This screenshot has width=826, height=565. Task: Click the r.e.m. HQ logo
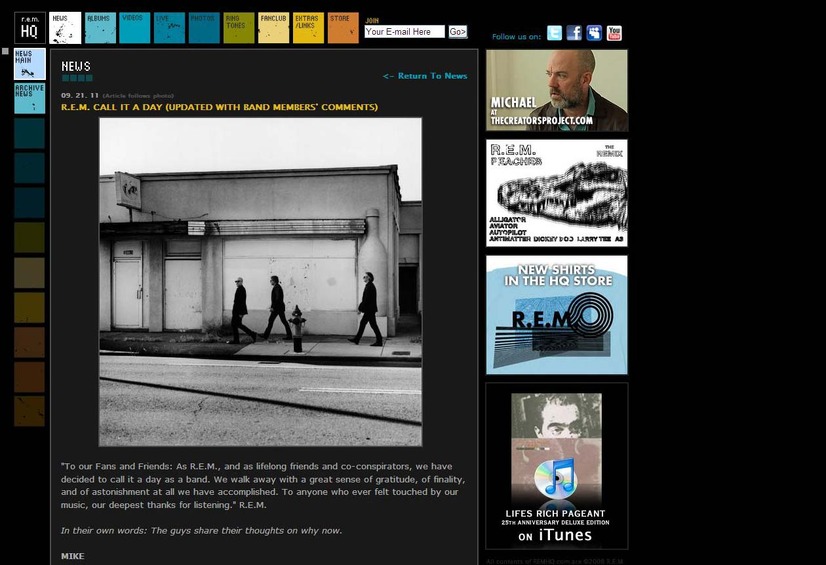click(x=30, y=28)
